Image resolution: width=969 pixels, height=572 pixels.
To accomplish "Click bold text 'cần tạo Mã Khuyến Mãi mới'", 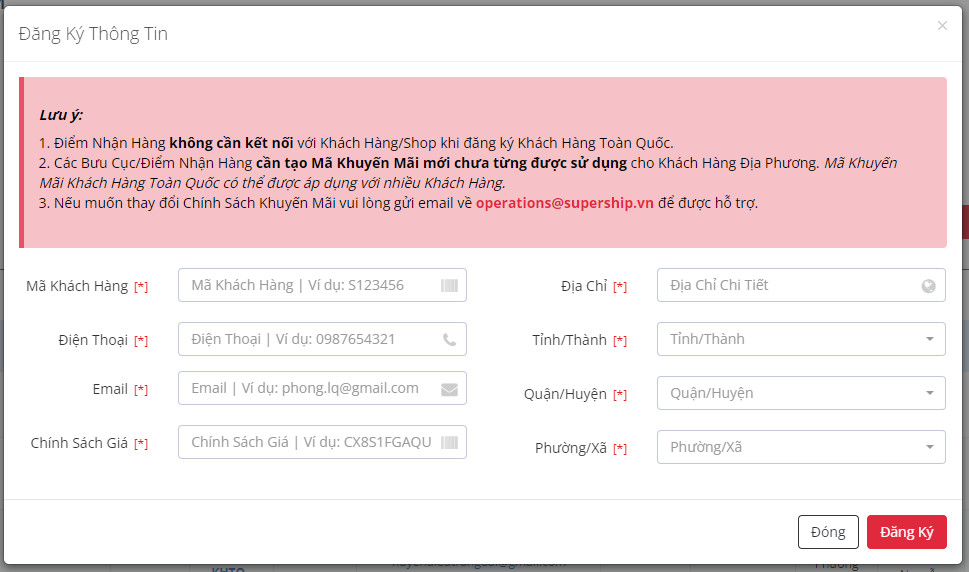I will (353, 163).
